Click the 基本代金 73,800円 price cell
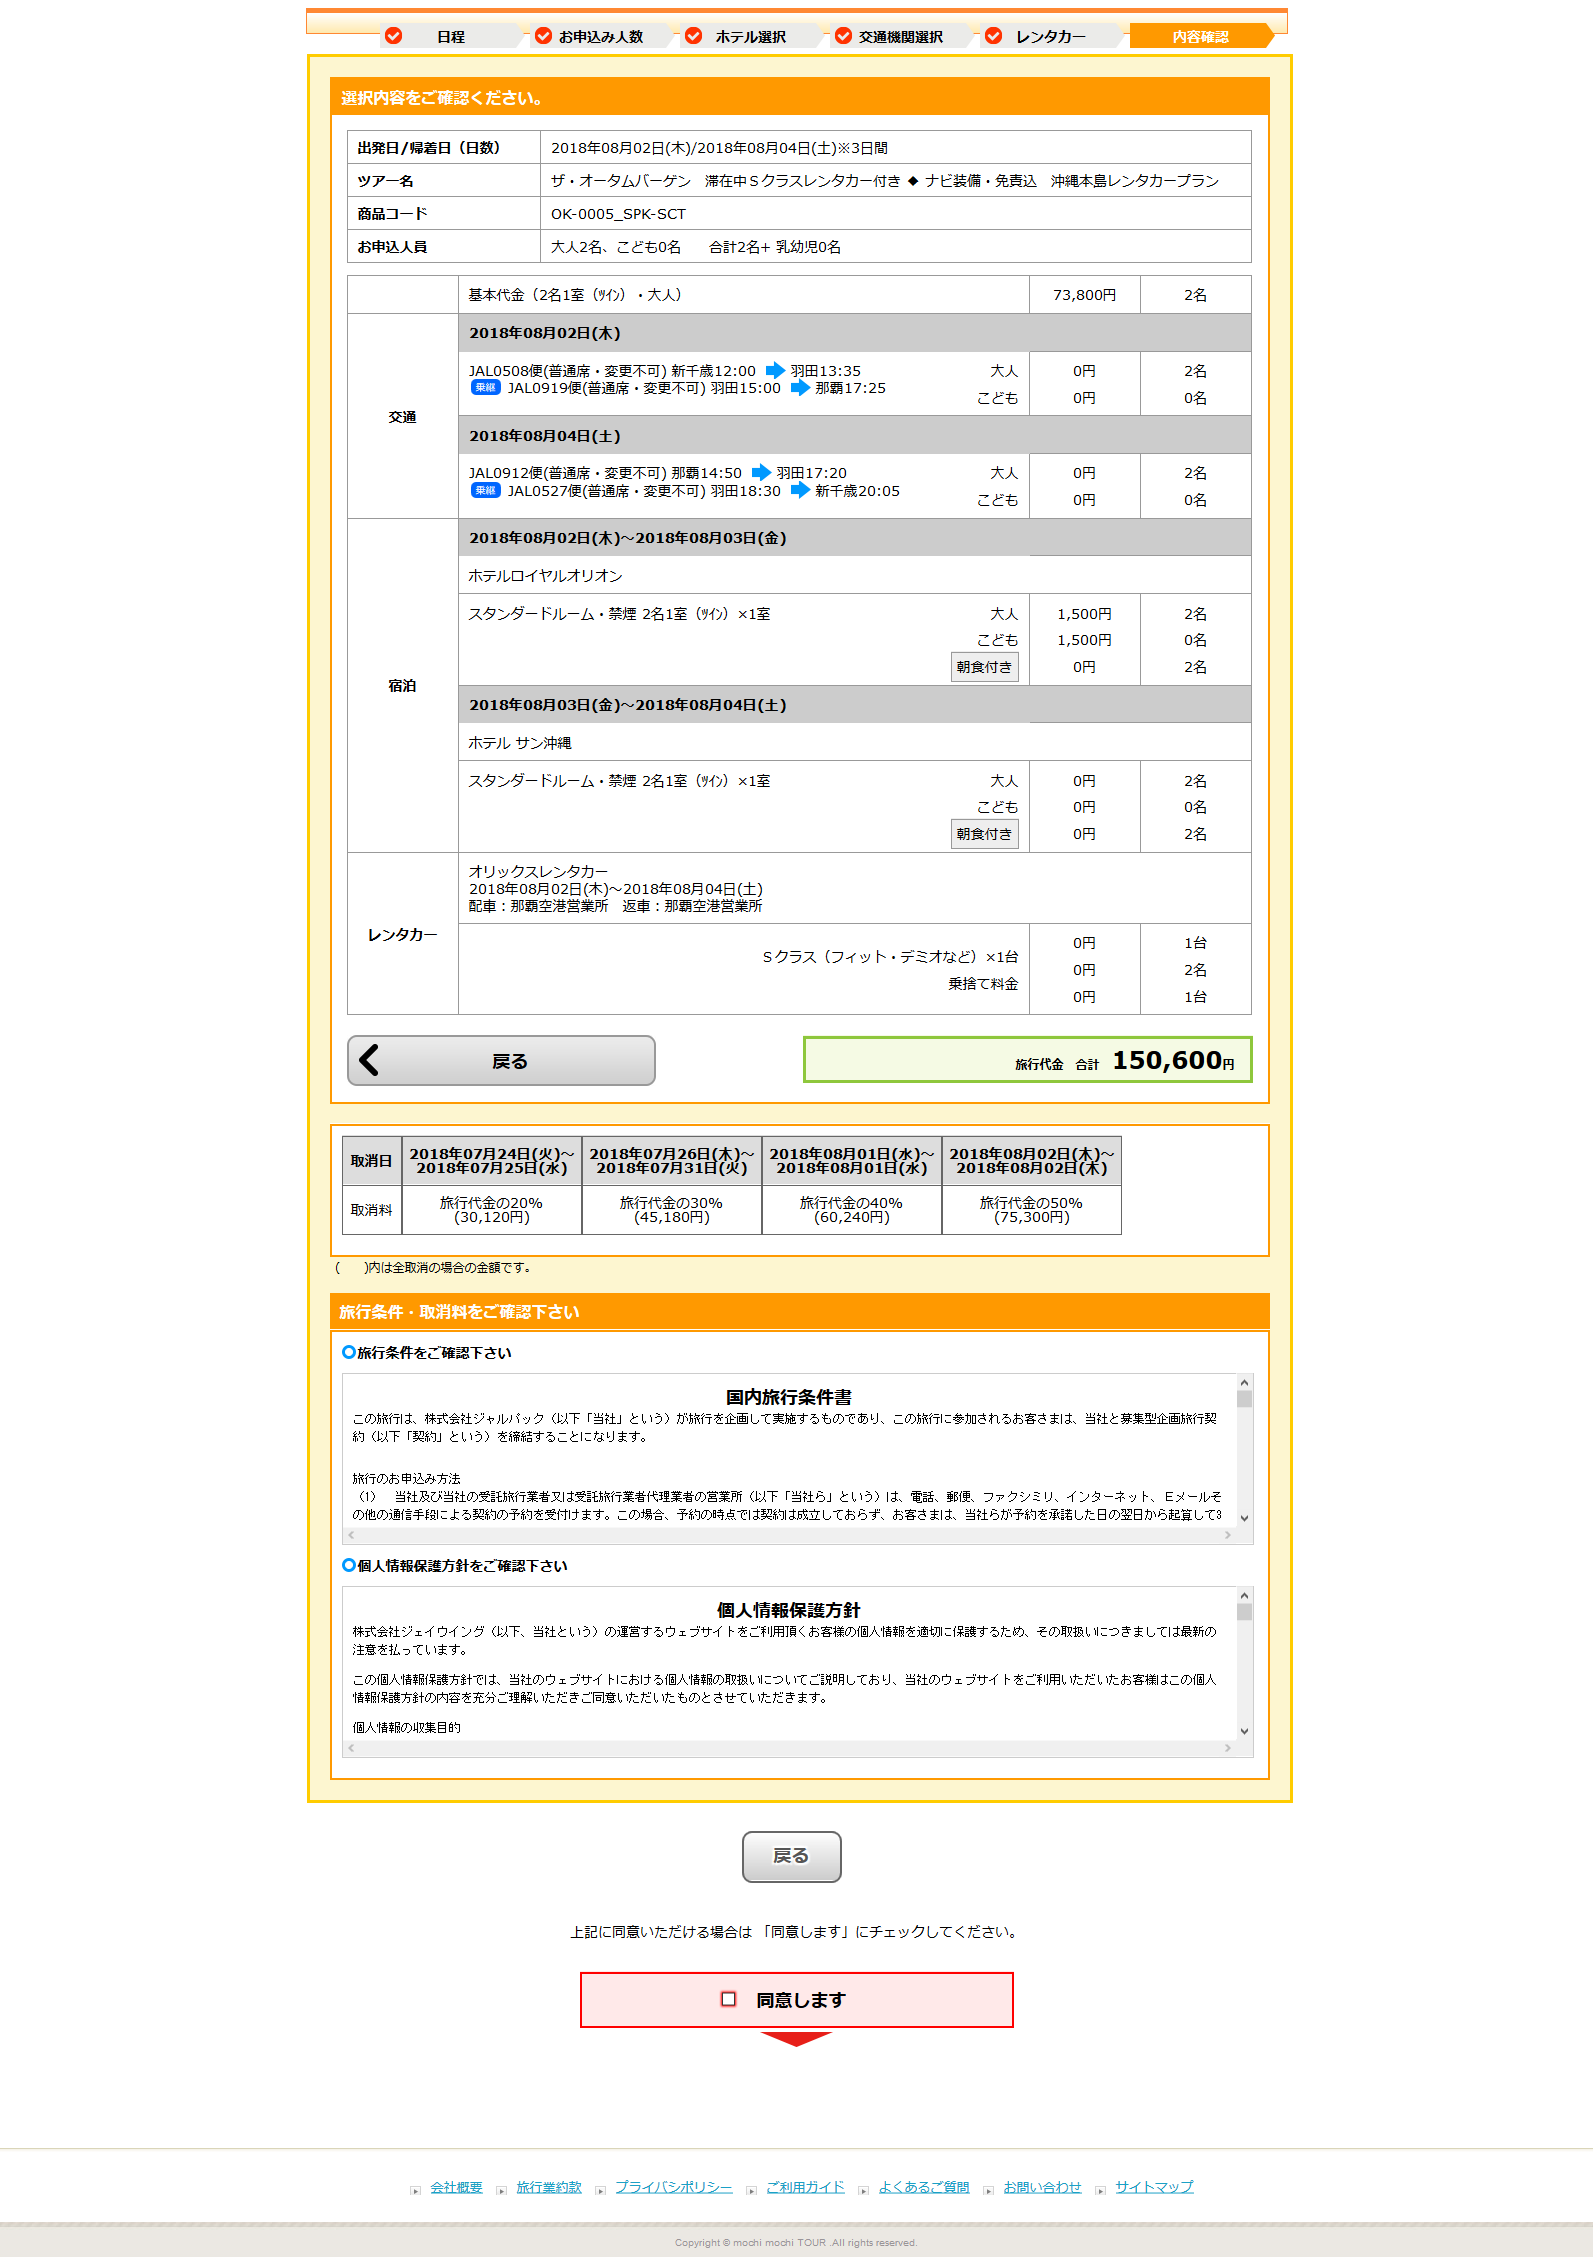1593x2257 pixels. [1085, 295]
